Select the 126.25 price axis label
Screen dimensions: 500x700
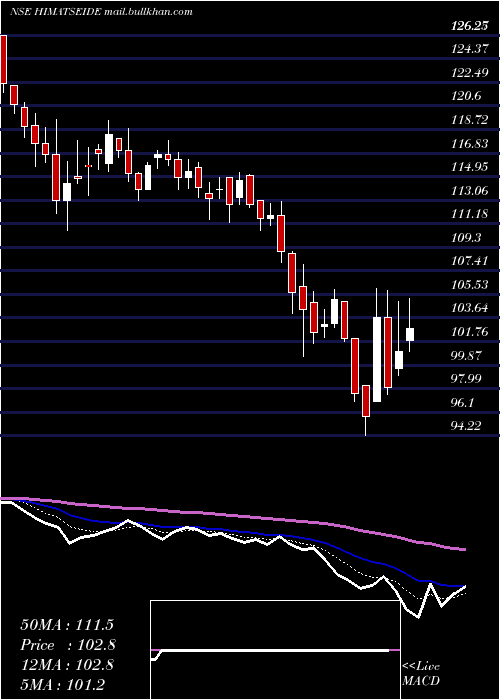469,26
